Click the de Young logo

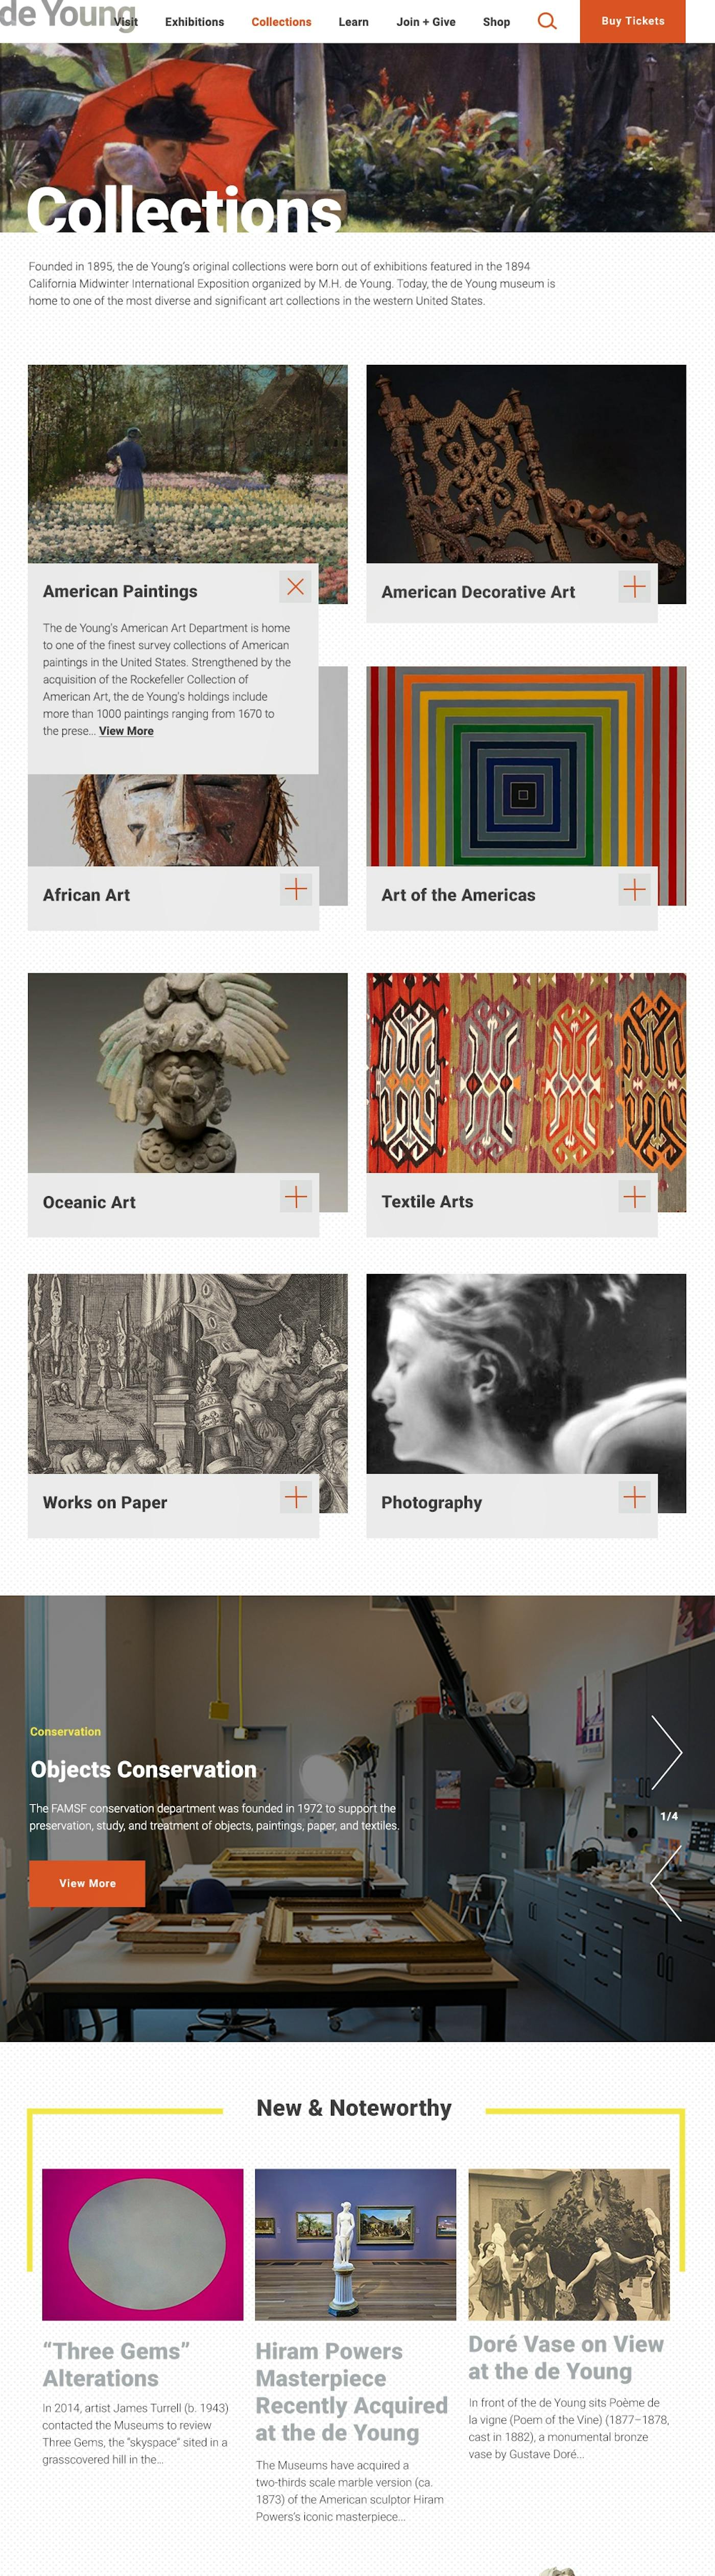pos(67,15)
